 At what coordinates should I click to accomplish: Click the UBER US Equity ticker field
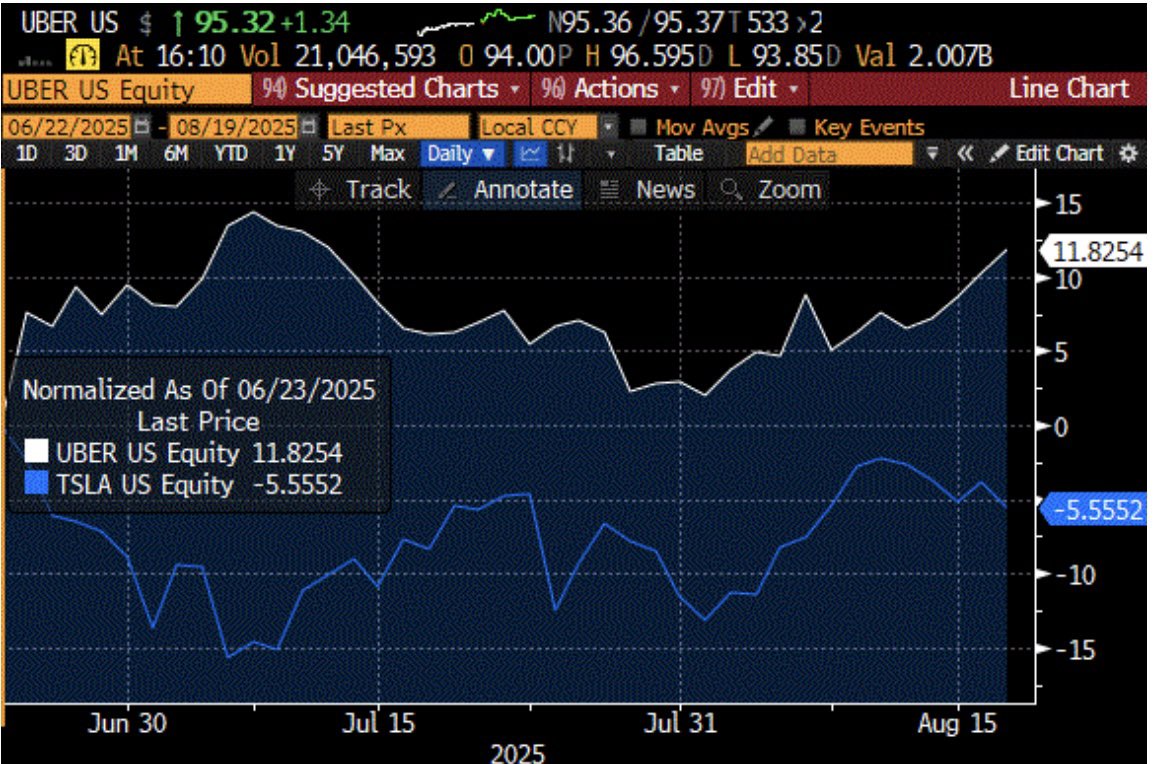126,90
